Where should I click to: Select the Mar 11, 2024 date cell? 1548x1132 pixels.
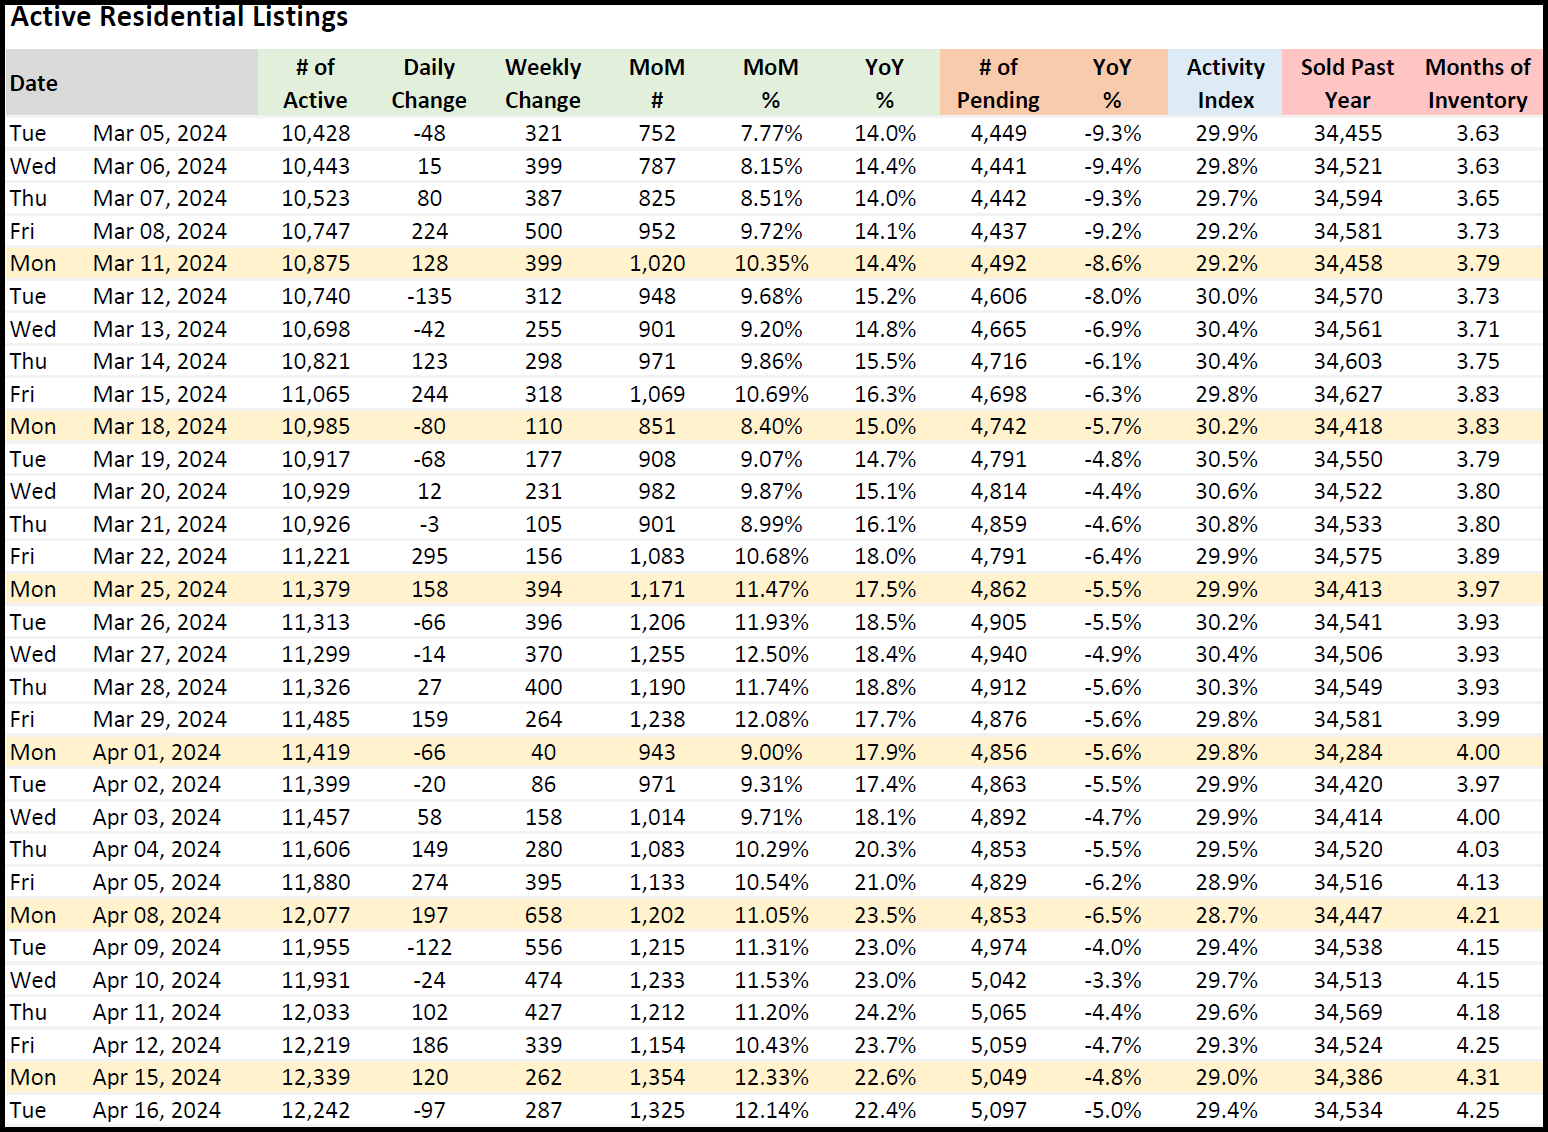pos(160,263)
